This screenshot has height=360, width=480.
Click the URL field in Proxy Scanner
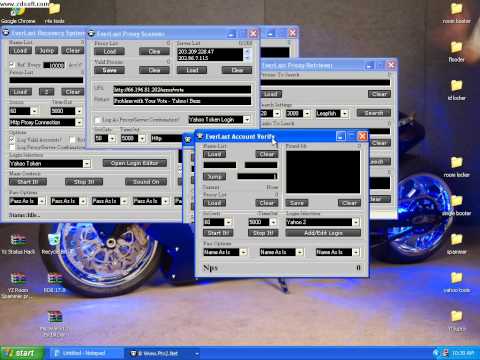[182, 89]
